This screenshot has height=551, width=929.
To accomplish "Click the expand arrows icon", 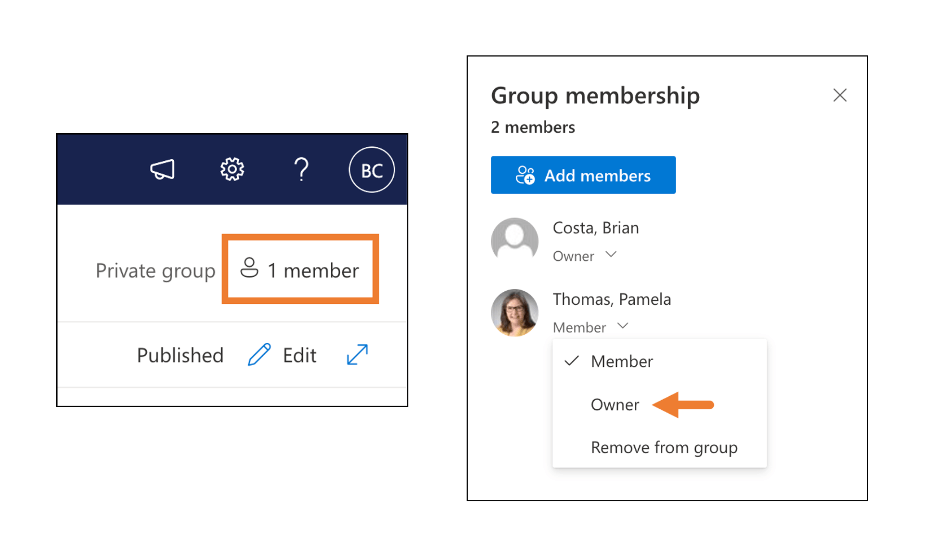I will pos(357,355).
